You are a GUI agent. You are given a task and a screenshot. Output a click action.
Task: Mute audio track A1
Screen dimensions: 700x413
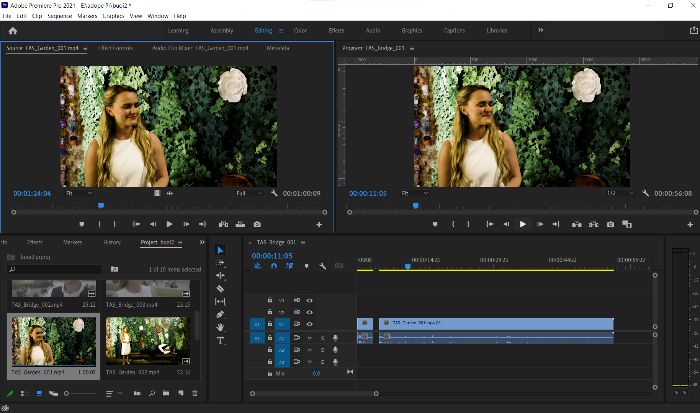[x=309, y=338]
